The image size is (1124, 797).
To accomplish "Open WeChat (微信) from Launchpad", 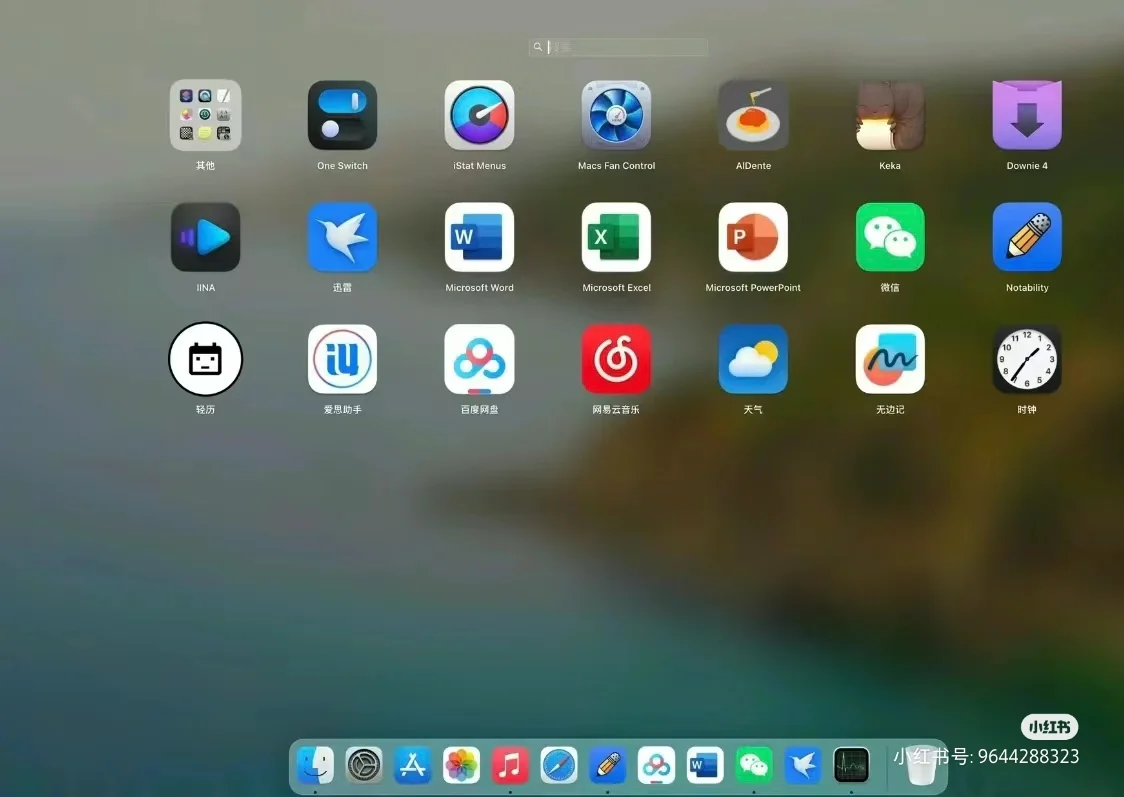I will (890, 237).
